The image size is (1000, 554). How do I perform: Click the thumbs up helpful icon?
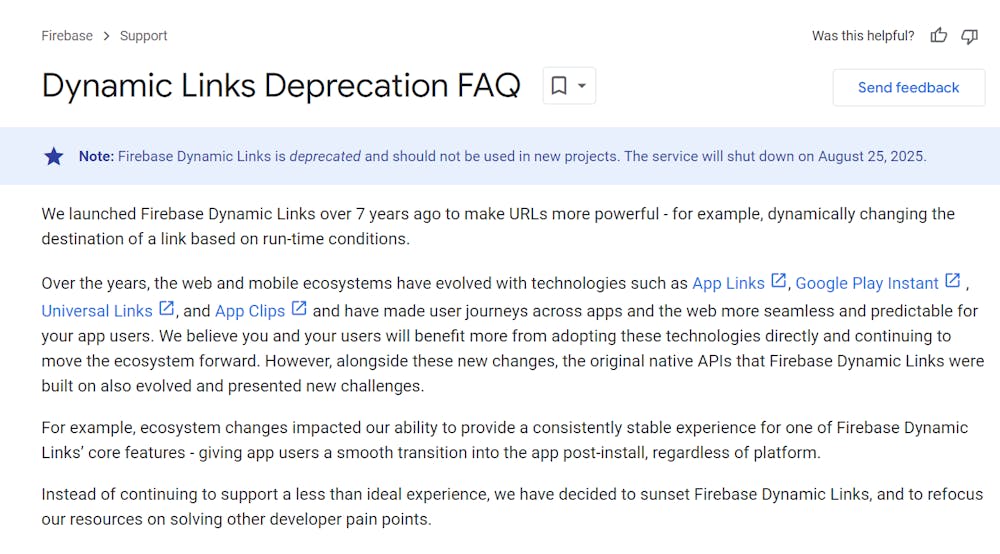pos(938,36)
